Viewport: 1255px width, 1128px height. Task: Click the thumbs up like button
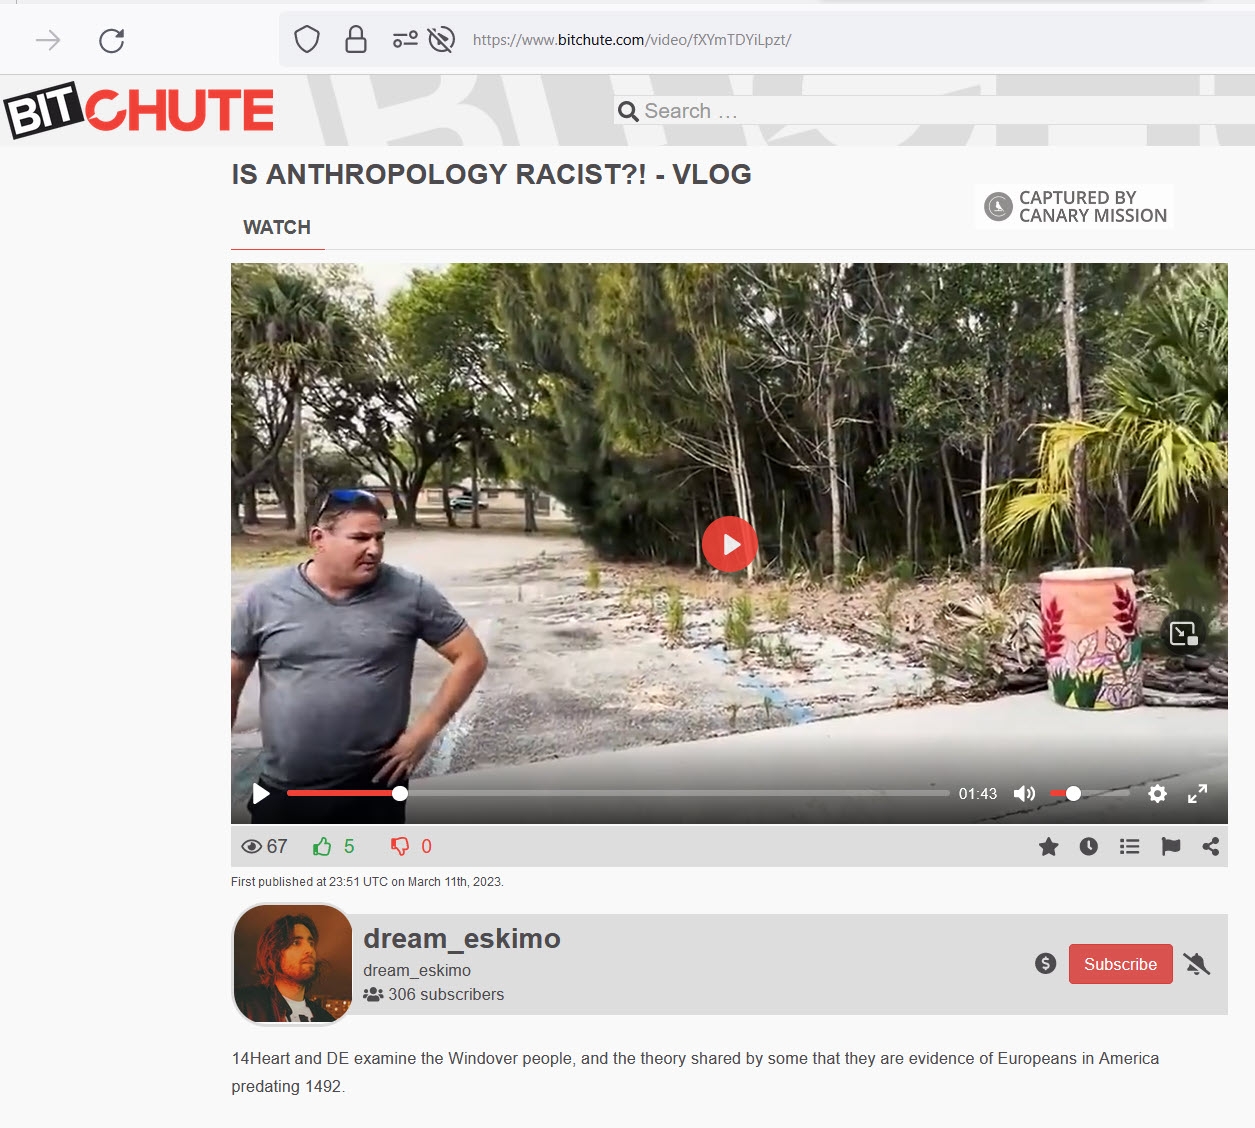(322, 847)
